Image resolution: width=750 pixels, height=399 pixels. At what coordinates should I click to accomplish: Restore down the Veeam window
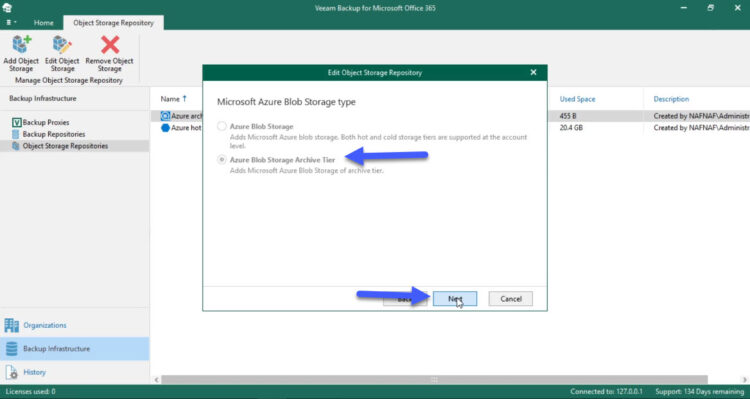point(711,8)
